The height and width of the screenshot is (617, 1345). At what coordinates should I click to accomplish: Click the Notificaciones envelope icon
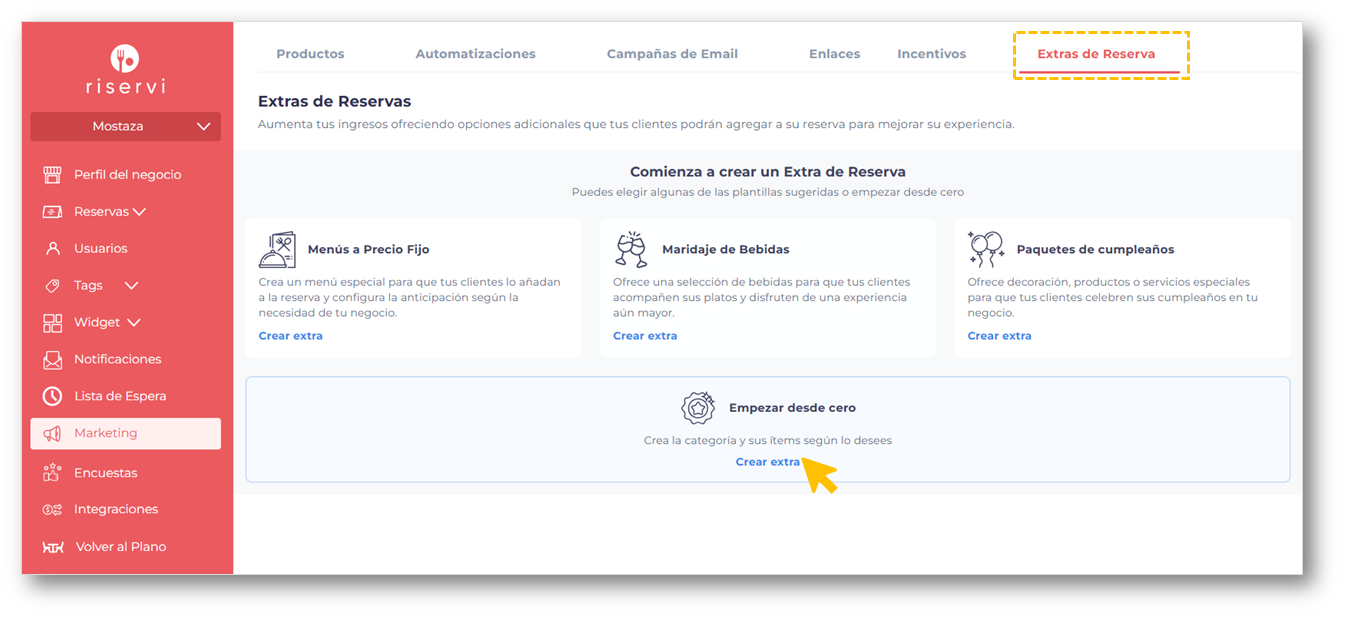click(x=52, y=359)
